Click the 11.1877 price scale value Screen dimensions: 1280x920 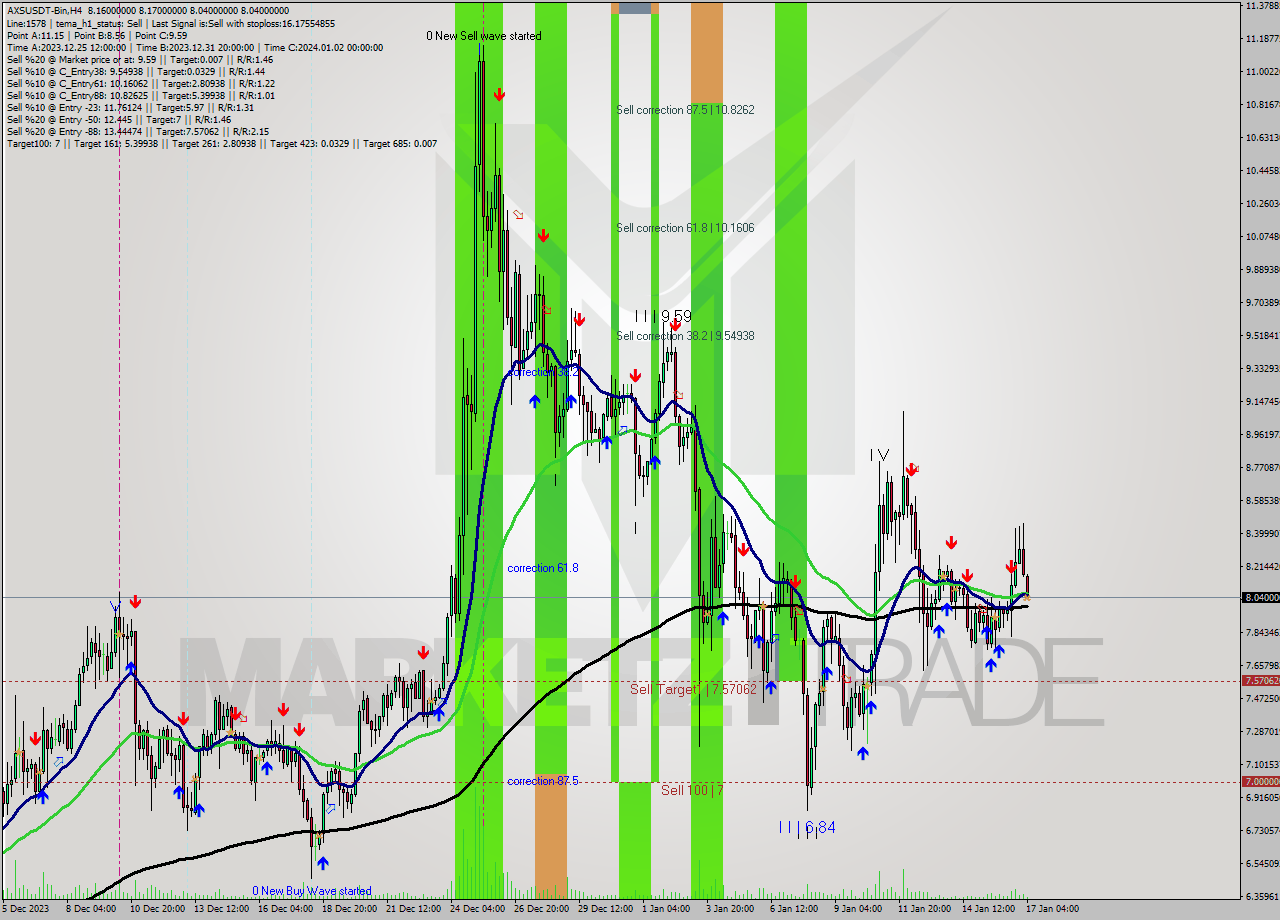[x=1262, y=38]
